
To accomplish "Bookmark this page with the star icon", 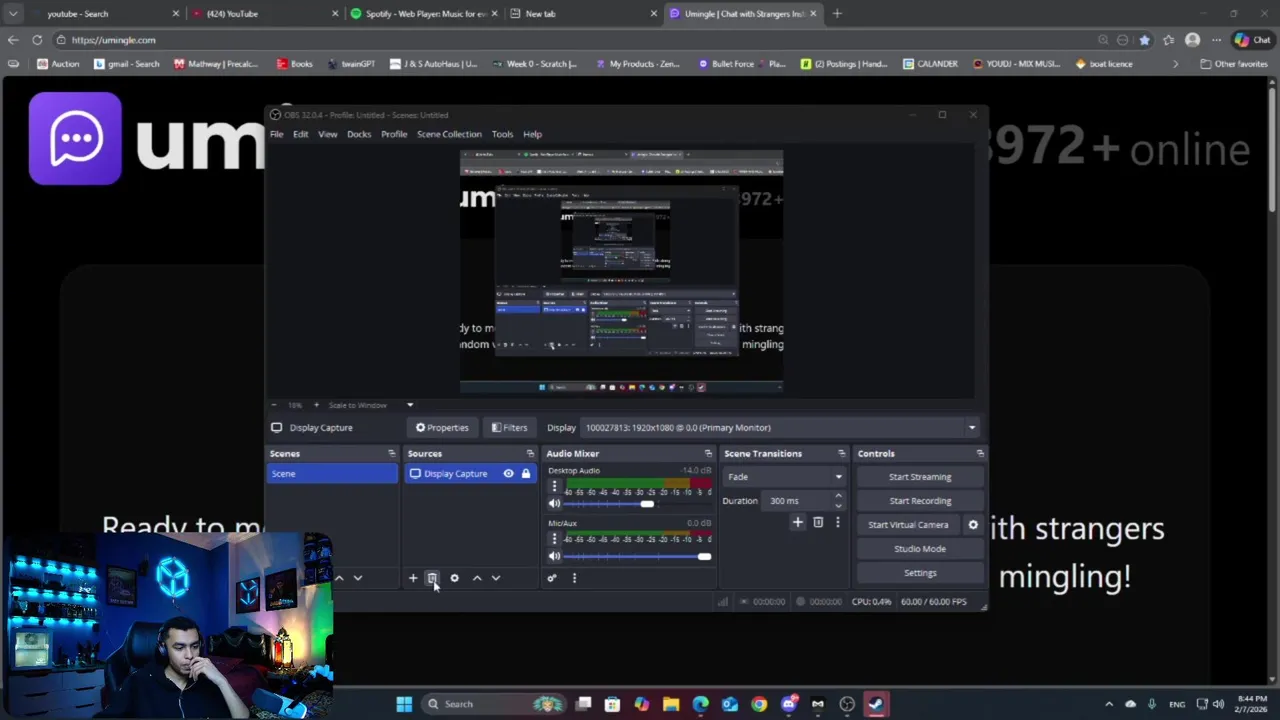I will pyautogui.click(x=1144, y=40).
